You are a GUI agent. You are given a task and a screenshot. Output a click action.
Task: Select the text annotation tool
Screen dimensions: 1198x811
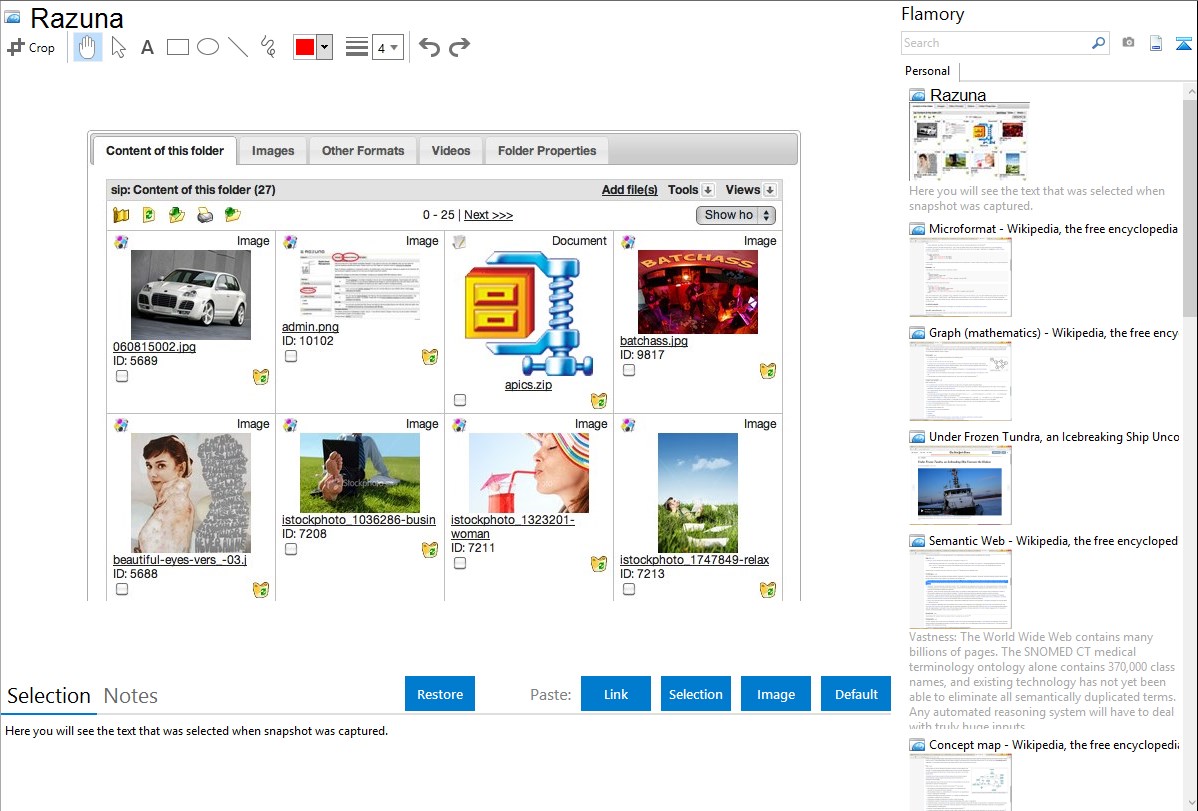click(147, 47)
